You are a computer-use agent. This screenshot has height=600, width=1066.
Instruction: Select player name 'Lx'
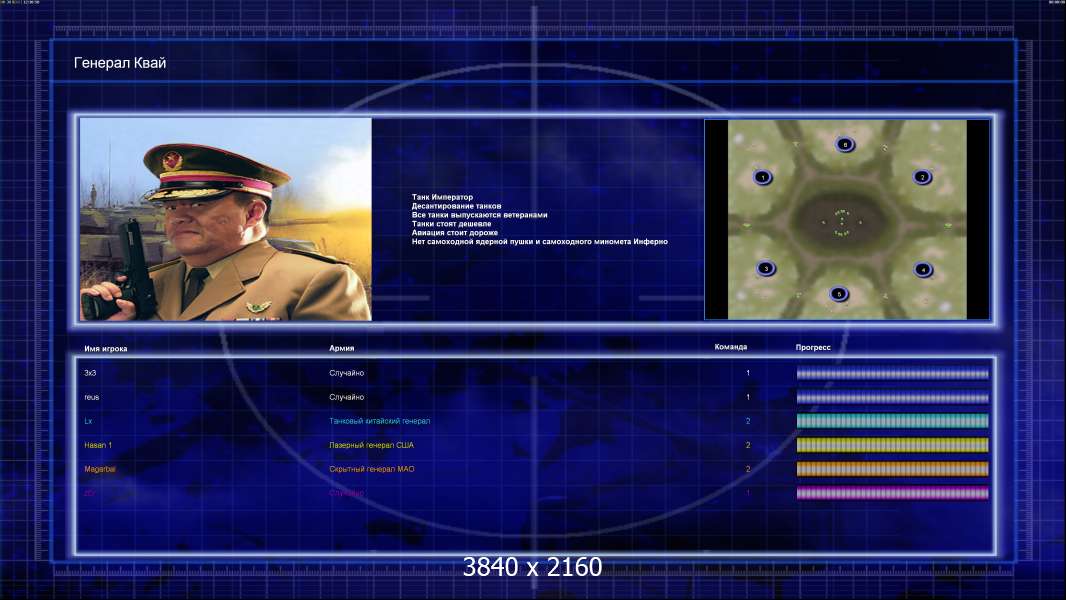88,421
